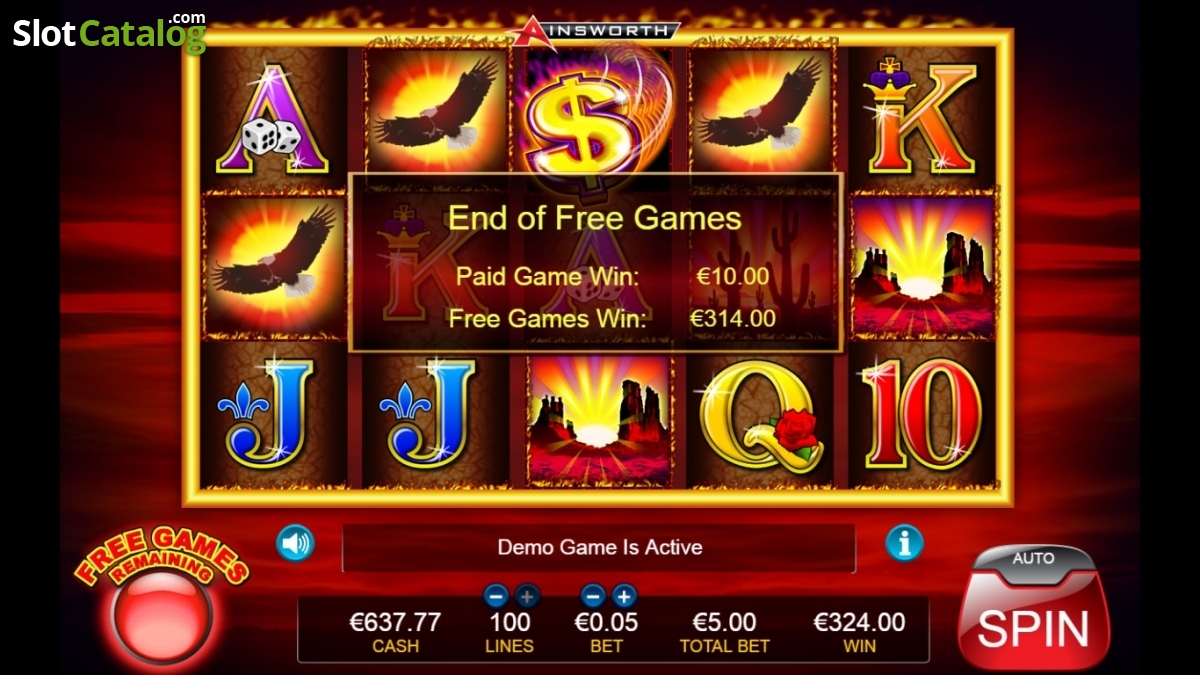The width and height of the screenshot is (1200, 675).
Task: Click the red Free Games Remaining orb
Action: pos(162,618)
